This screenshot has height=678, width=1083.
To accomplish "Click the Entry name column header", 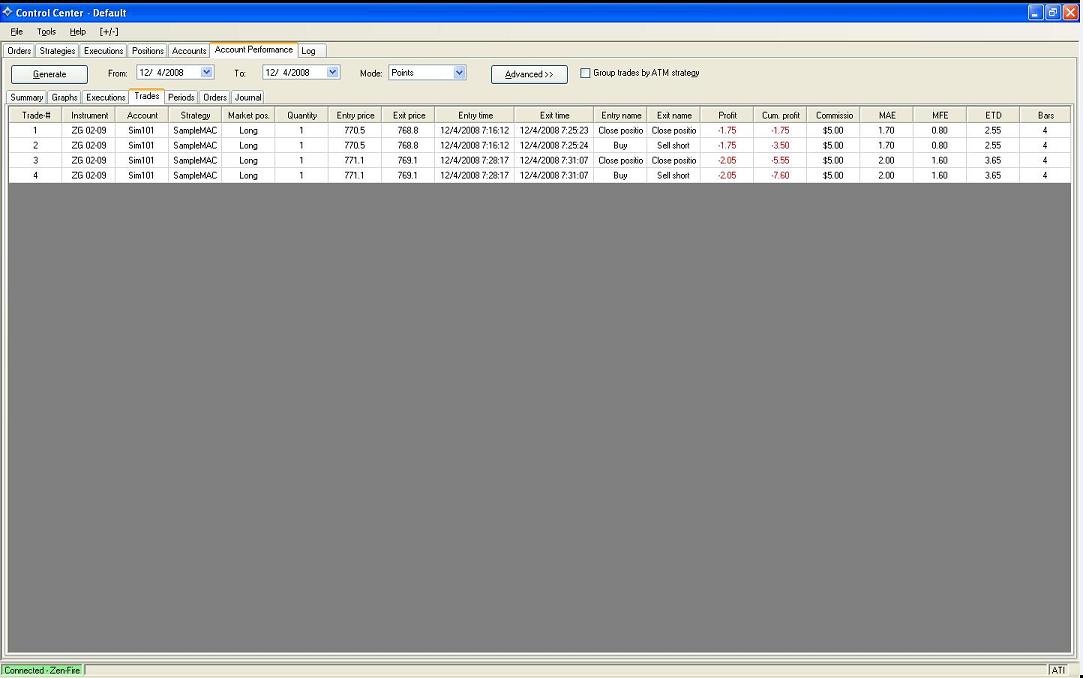I will coord(621,115).
